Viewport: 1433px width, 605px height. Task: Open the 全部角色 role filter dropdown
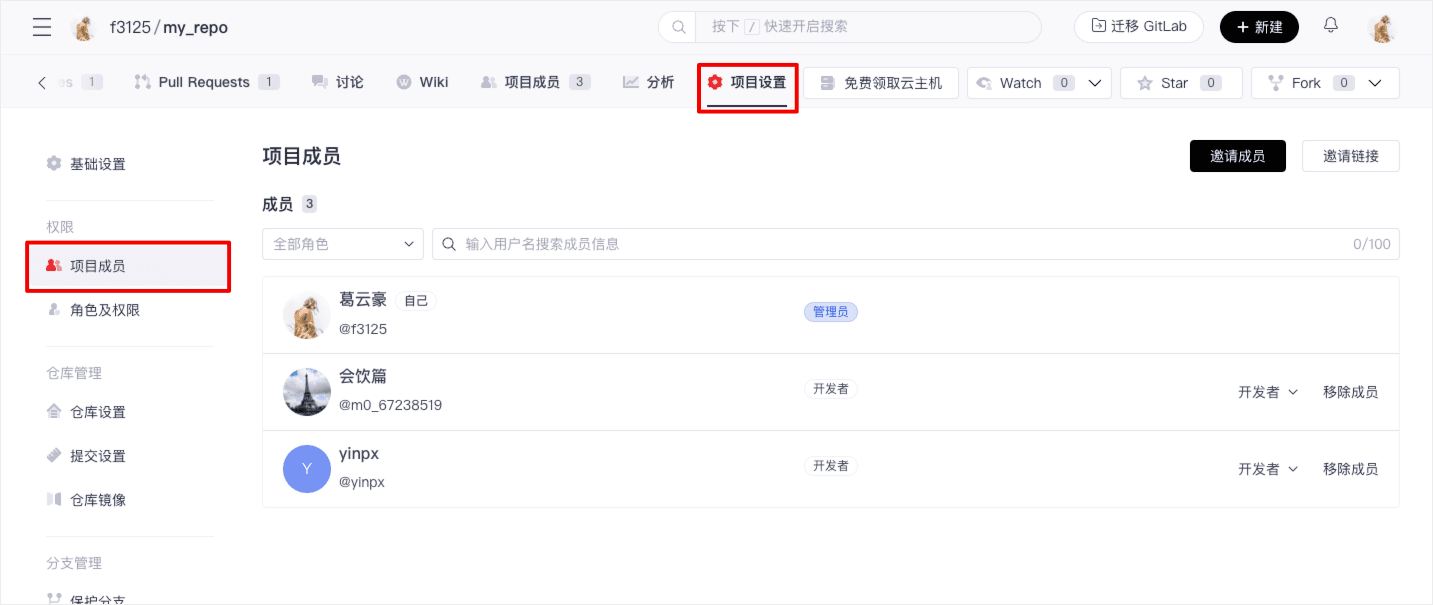[343, 244]
